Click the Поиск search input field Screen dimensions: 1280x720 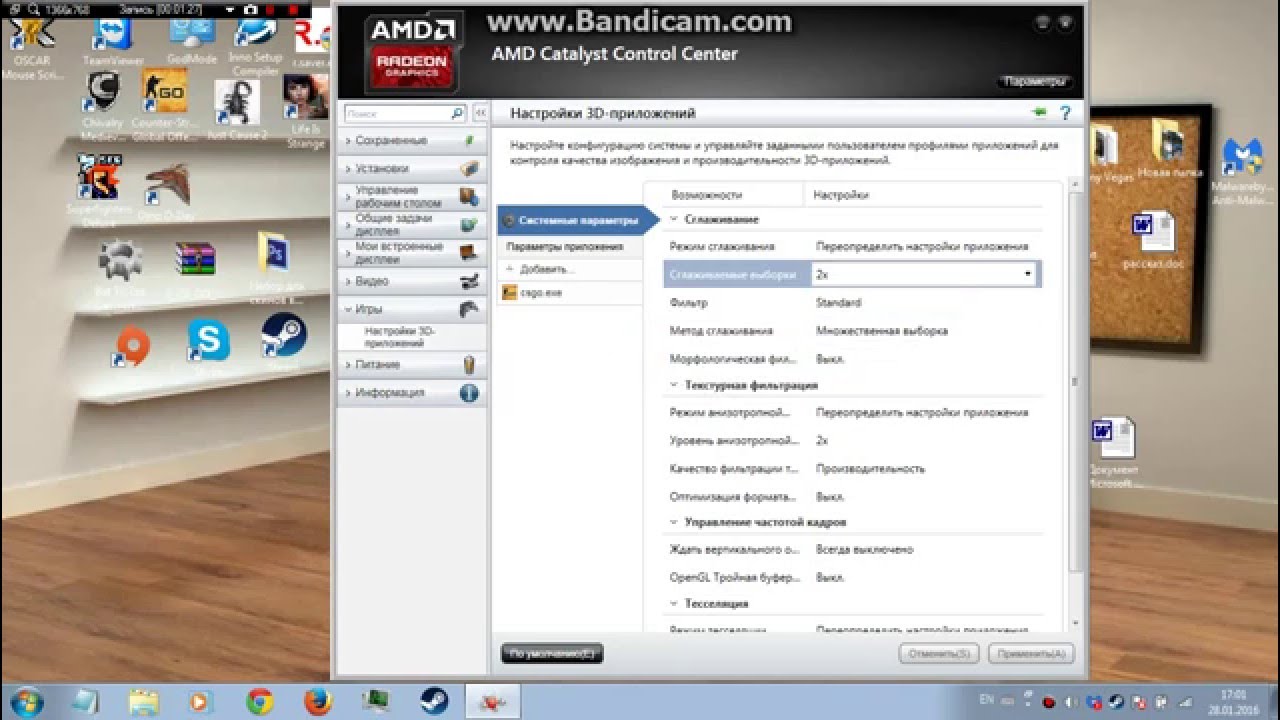click(x=397, y=114)
